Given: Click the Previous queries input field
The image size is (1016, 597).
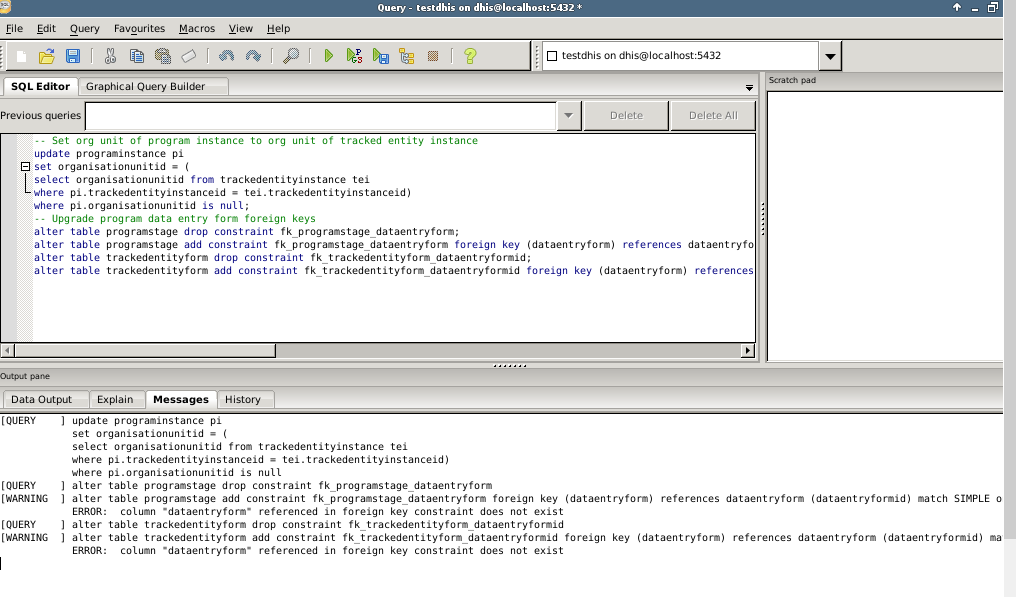Looking at the screenshot, I should point(320,115).
